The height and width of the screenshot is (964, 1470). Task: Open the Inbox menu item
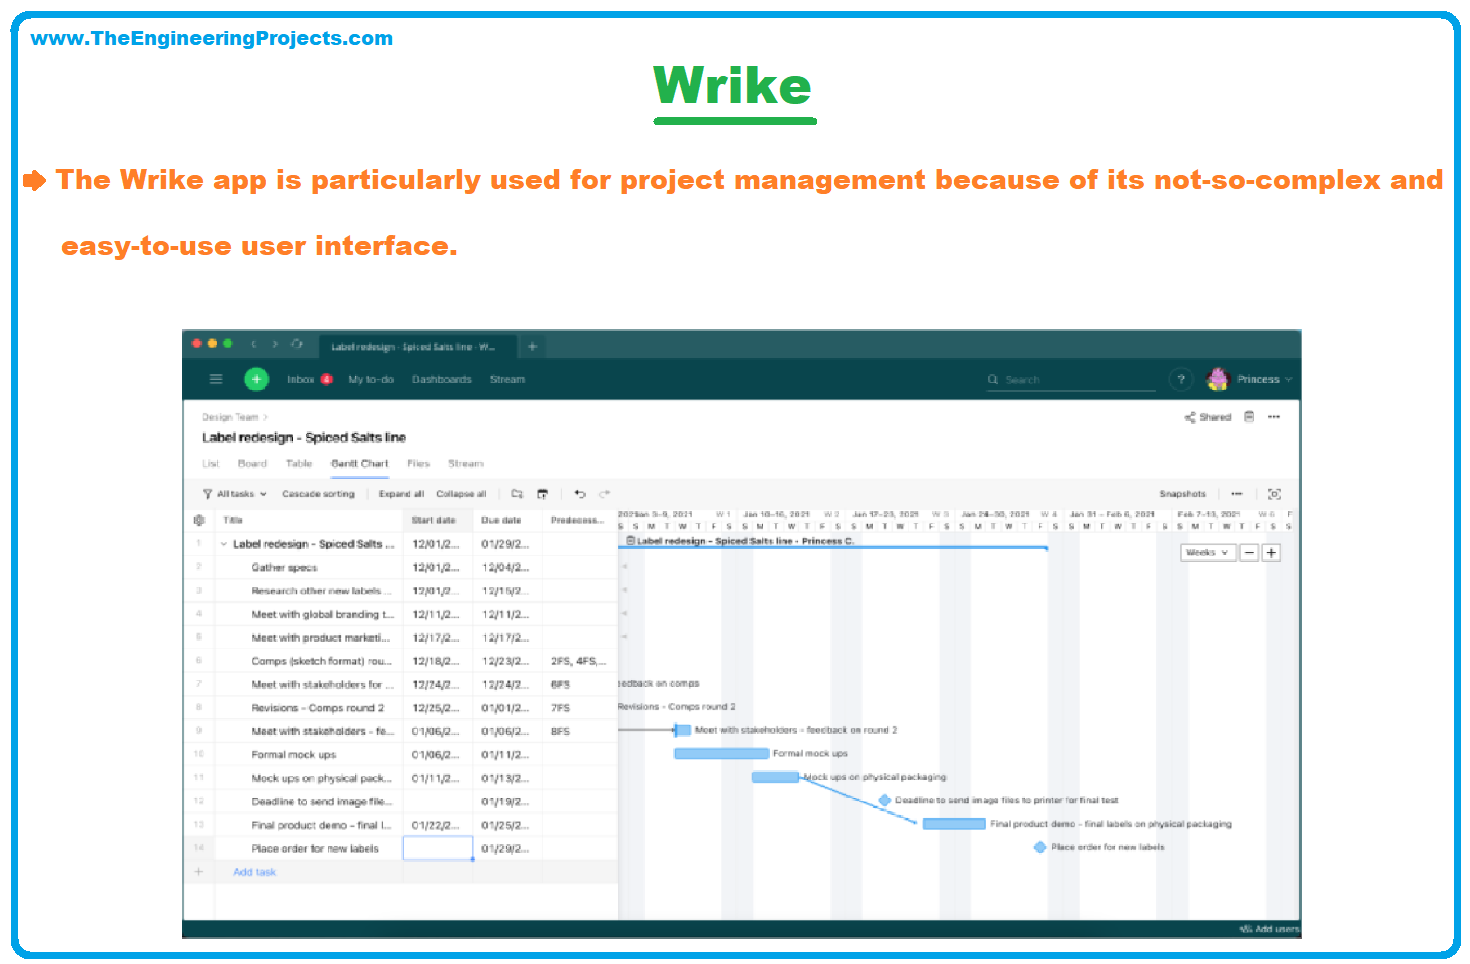(x=301, y=379)
